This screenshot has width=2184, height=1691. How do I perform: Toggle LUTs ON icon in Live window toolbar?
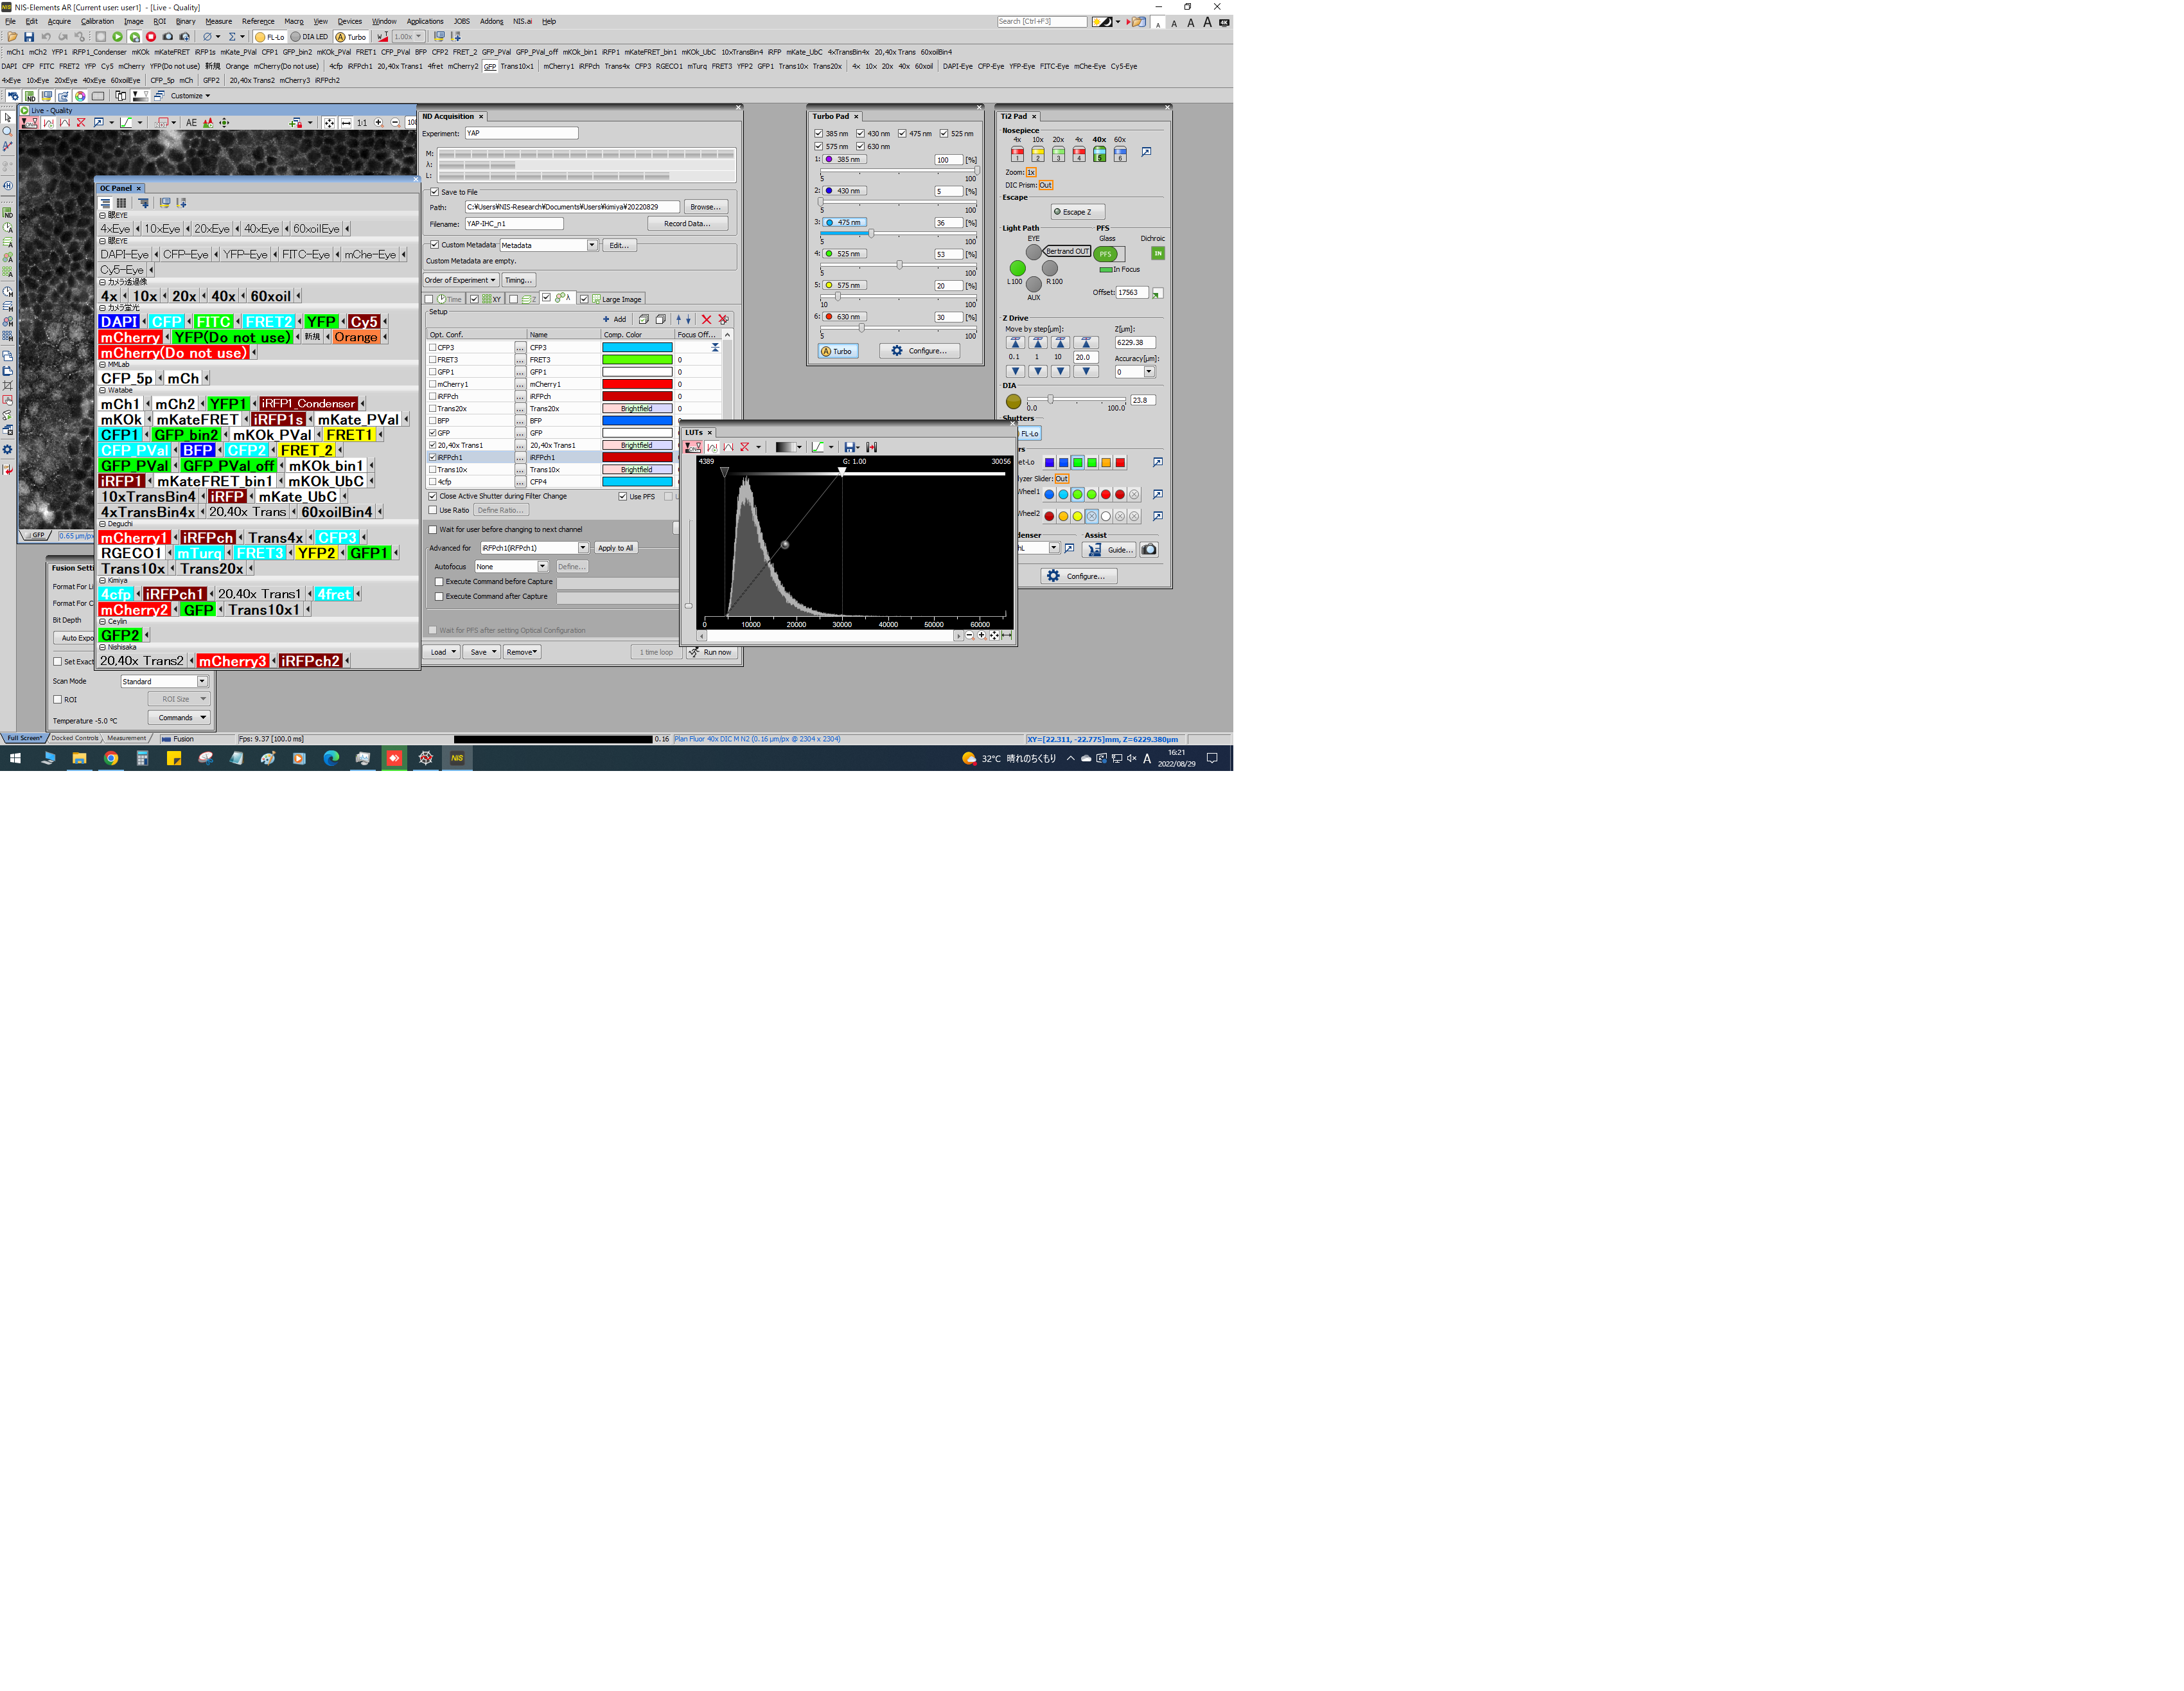click(x=30, y=123)
